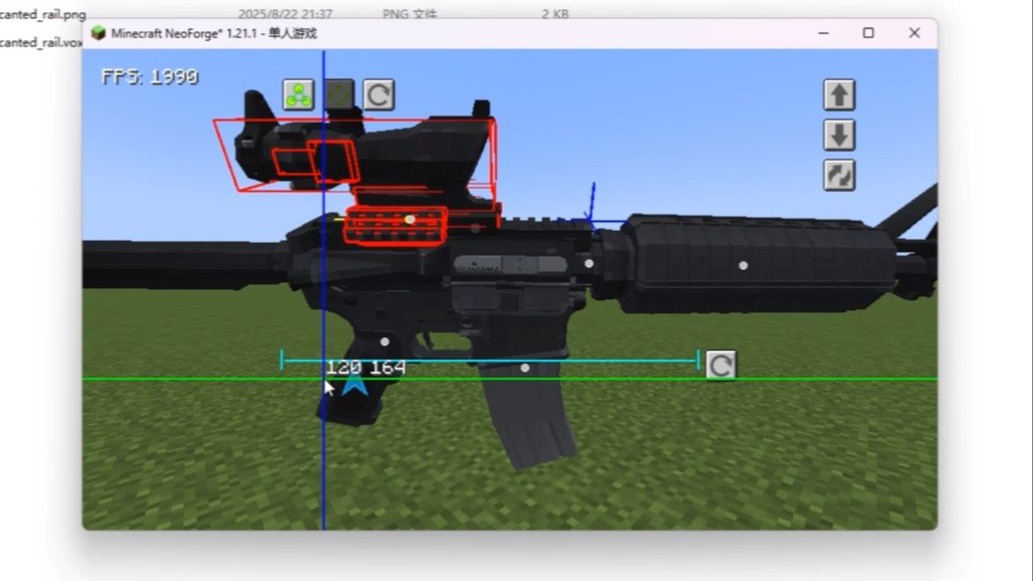Click the Minecraft grass block window icon
Image resolution: width=1033 pixels, height=581 pixels.
pos(98,33)
